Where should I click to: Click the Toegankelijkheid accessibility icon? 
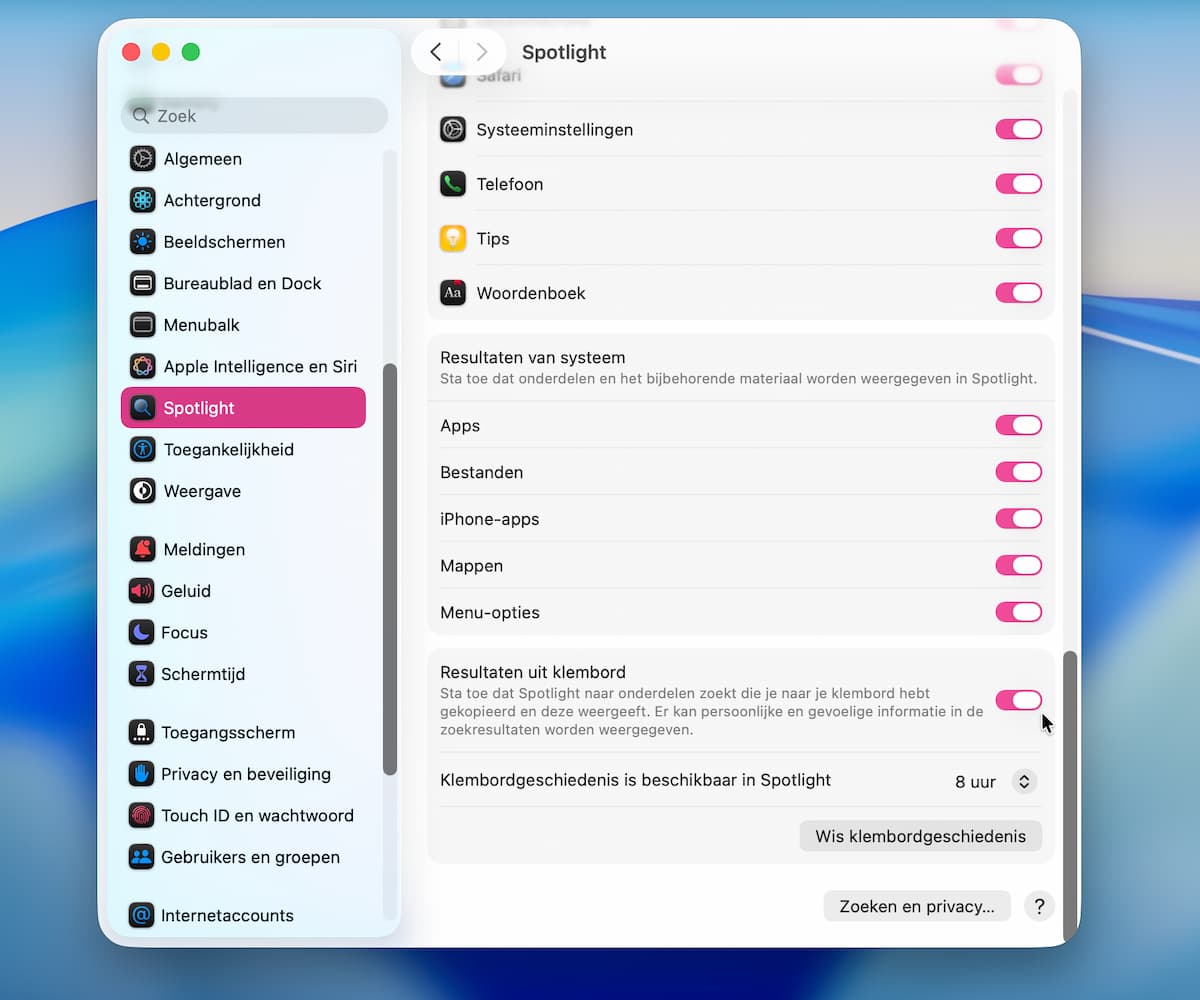click(x=142, y=450)
